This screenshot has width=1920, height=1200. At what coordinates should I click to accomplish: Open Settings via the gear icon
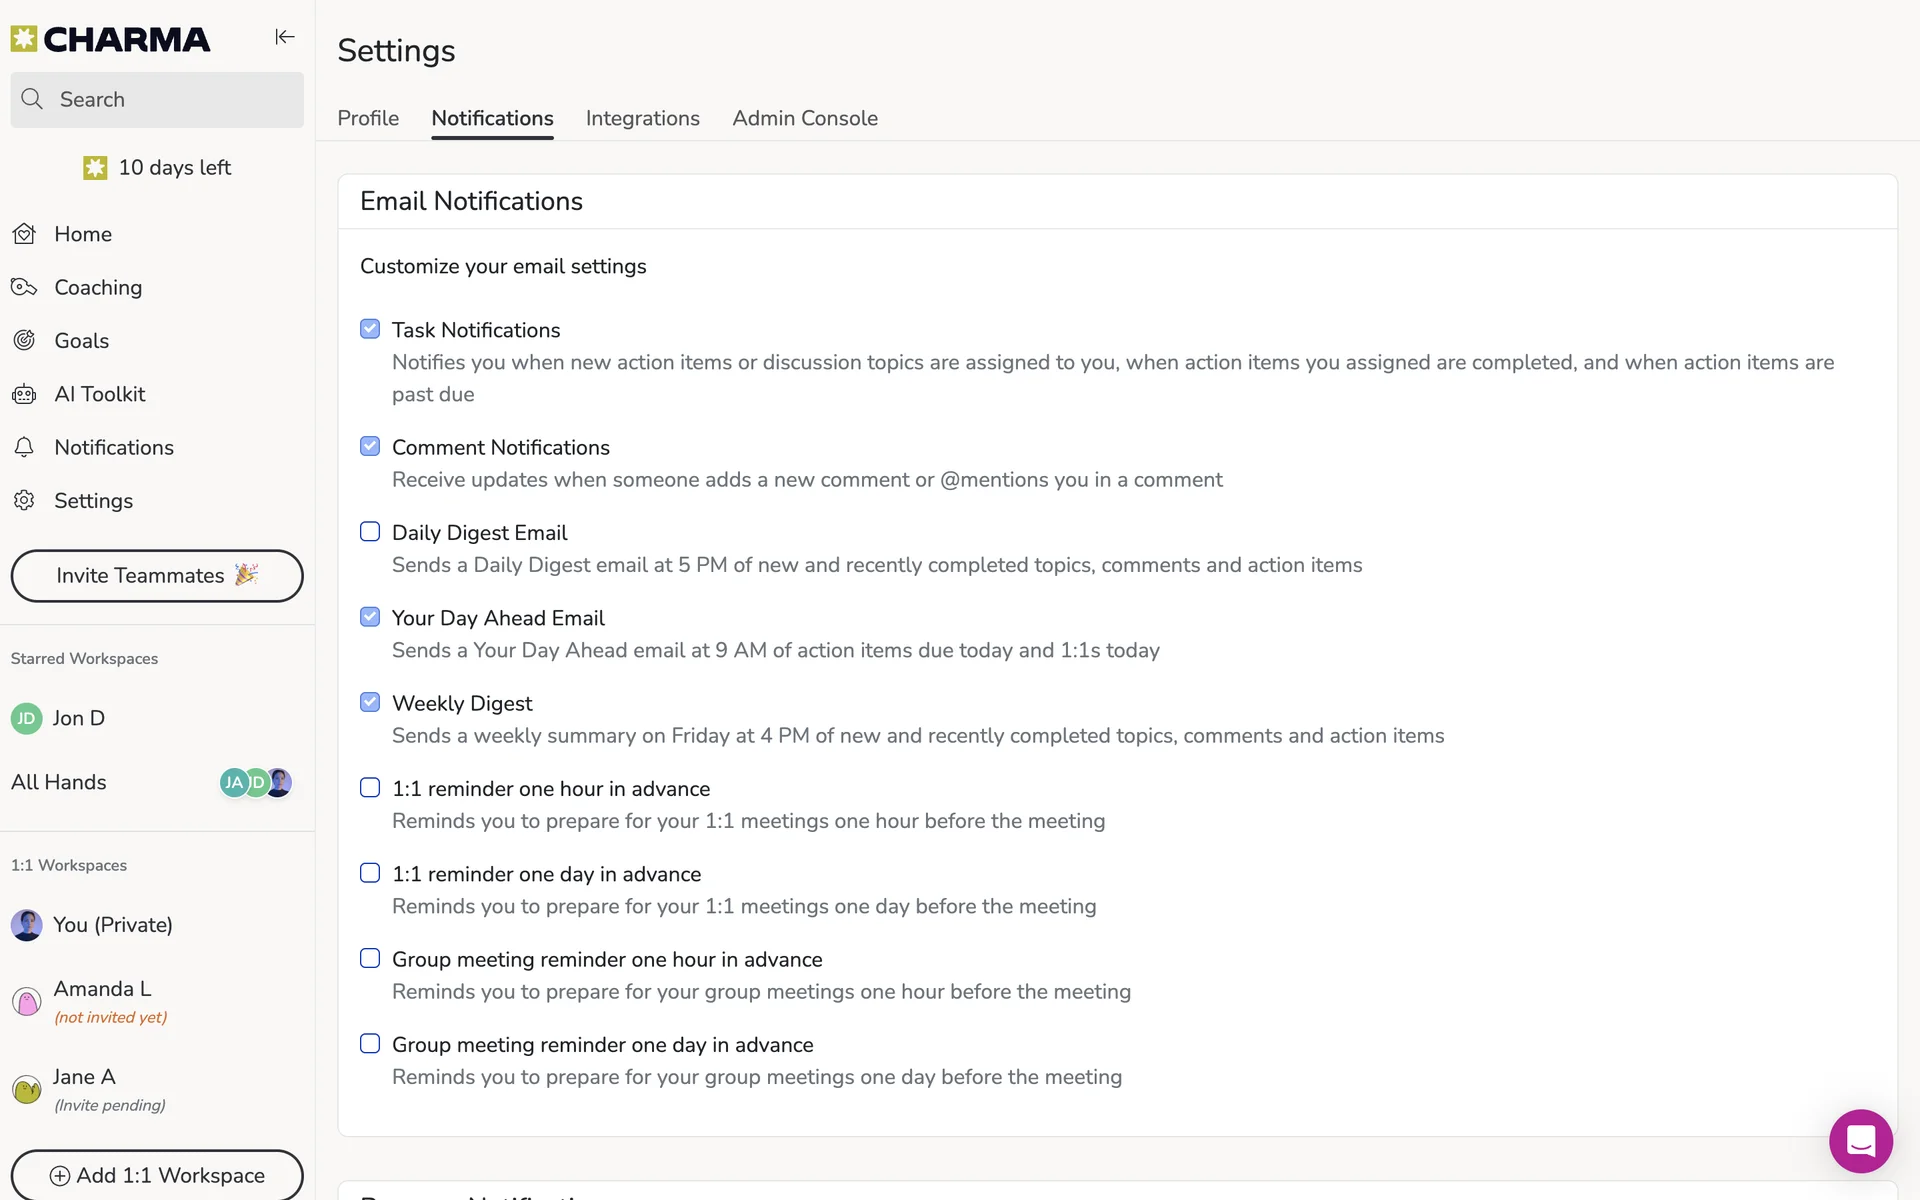[x=25, y=500]
